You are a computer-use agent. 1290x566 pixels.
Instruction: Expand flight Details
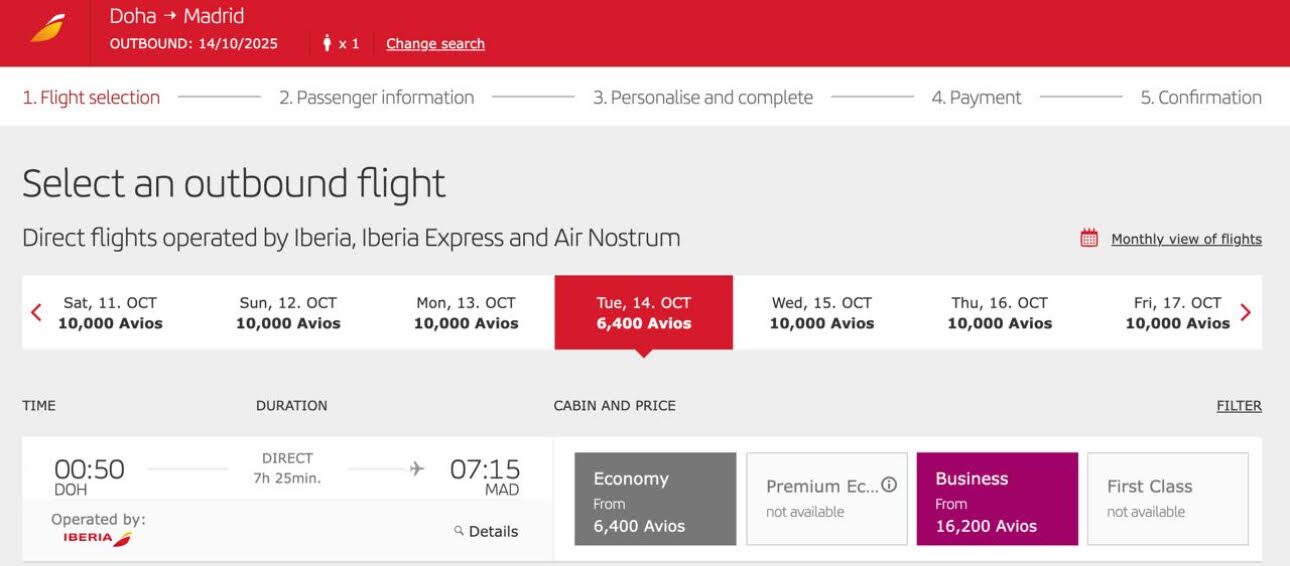493,531
